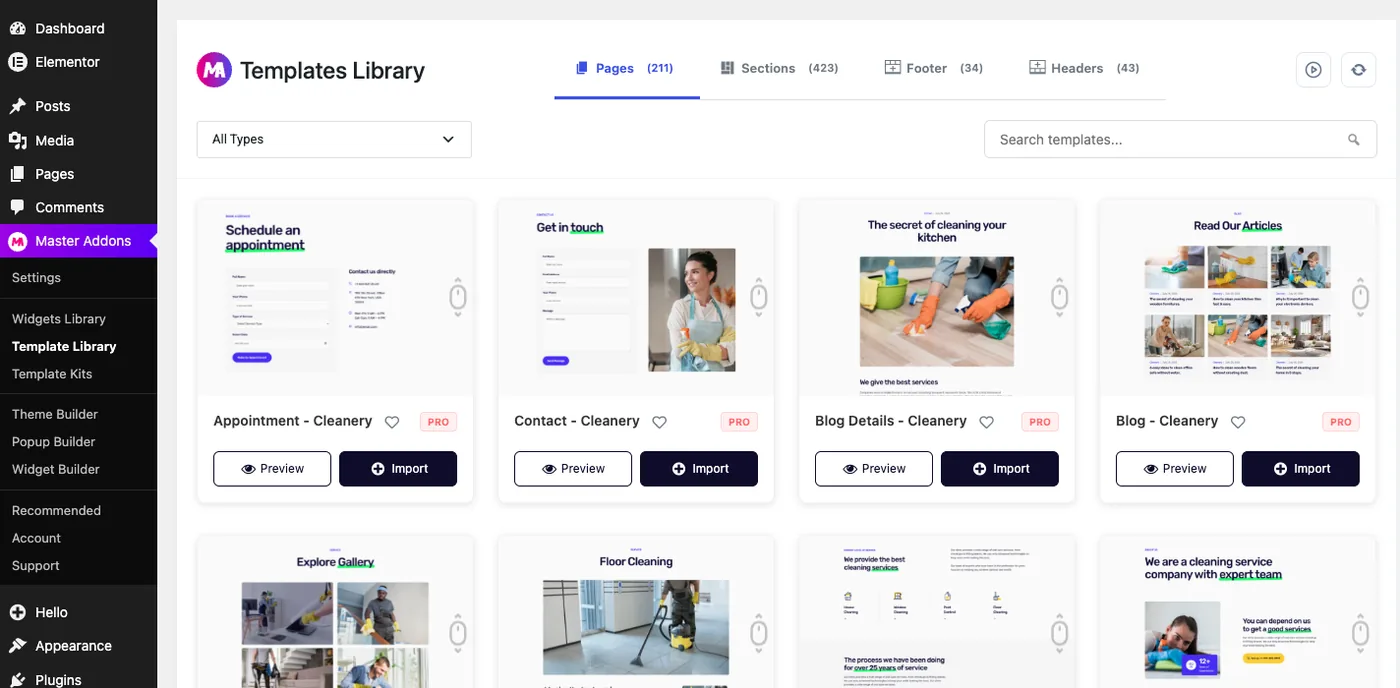Open the Read Our Articles thumbnail
This screenshot has width=1400, height=688.
[x=1238, y=297]
